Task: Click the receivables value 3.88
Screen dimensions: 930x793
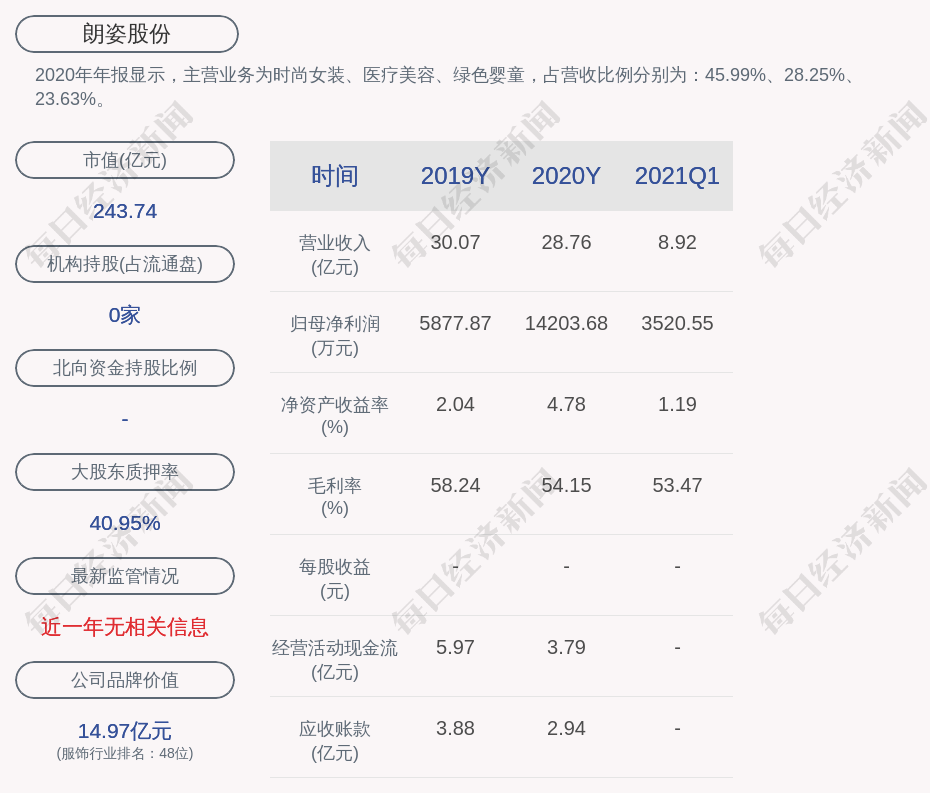Action: pyautogui.click(x=455, y=728)
